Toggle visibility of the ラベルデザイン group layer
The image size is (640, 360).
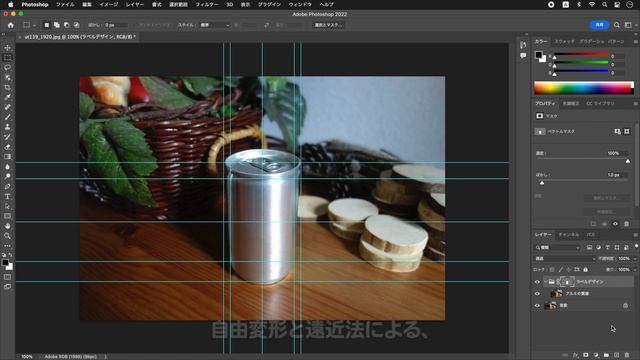pos(537,282)
